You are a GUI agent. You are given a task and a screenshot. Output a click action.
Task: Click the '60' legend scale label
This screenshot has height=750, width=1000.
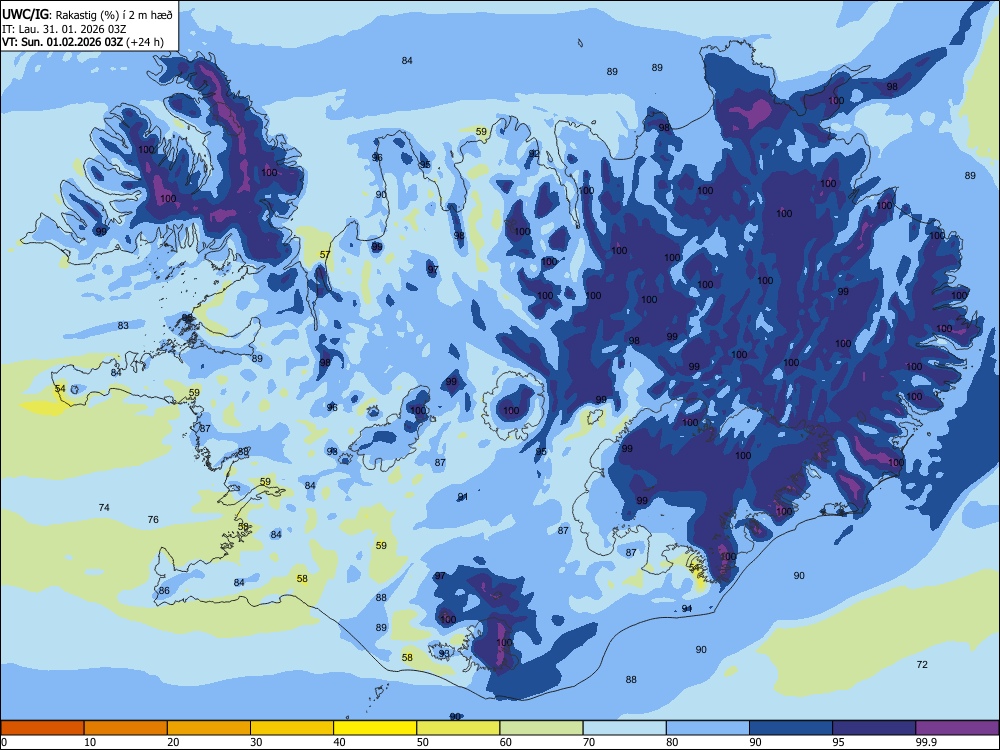pos(506,742)
